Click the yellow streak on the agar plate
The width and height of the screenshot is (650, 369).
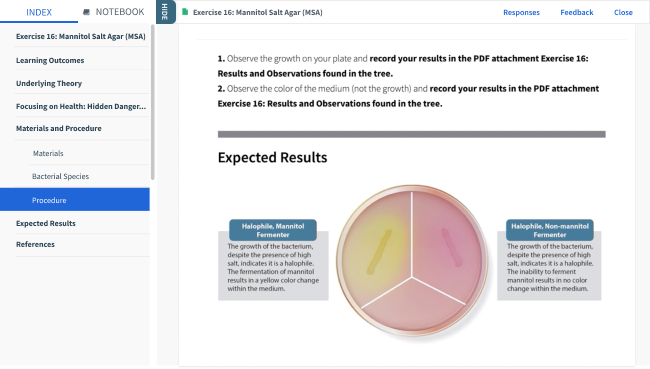(379, 252)
